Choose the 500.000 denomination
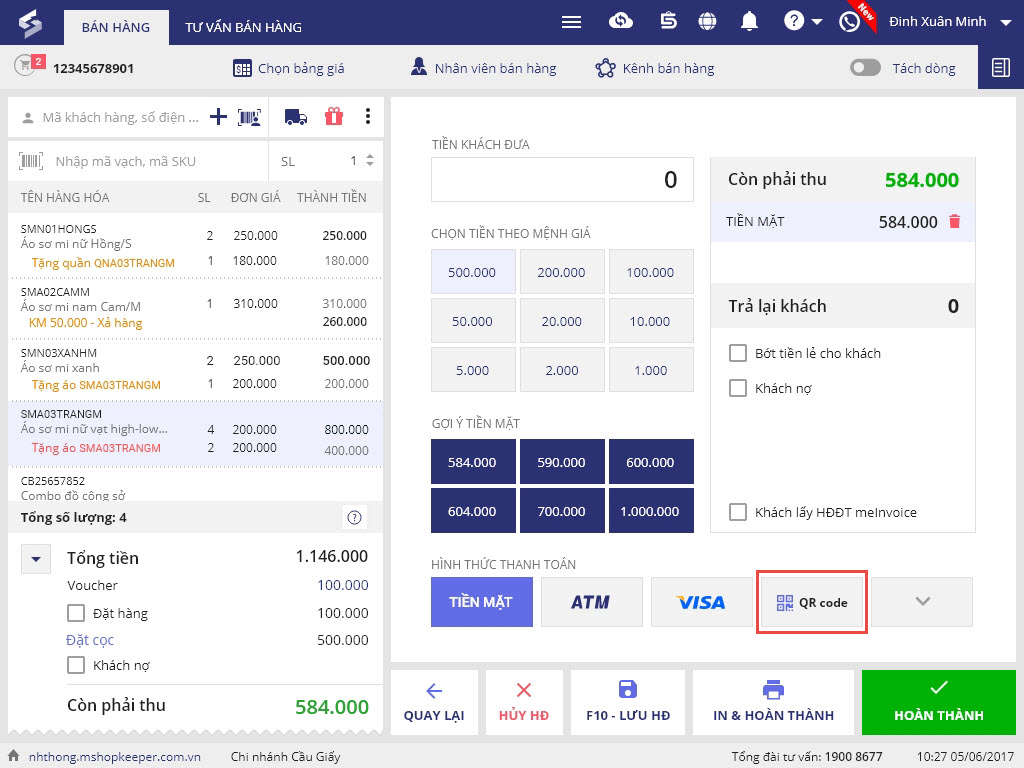This screenshot has height=768, width=1024. (473, 272)
